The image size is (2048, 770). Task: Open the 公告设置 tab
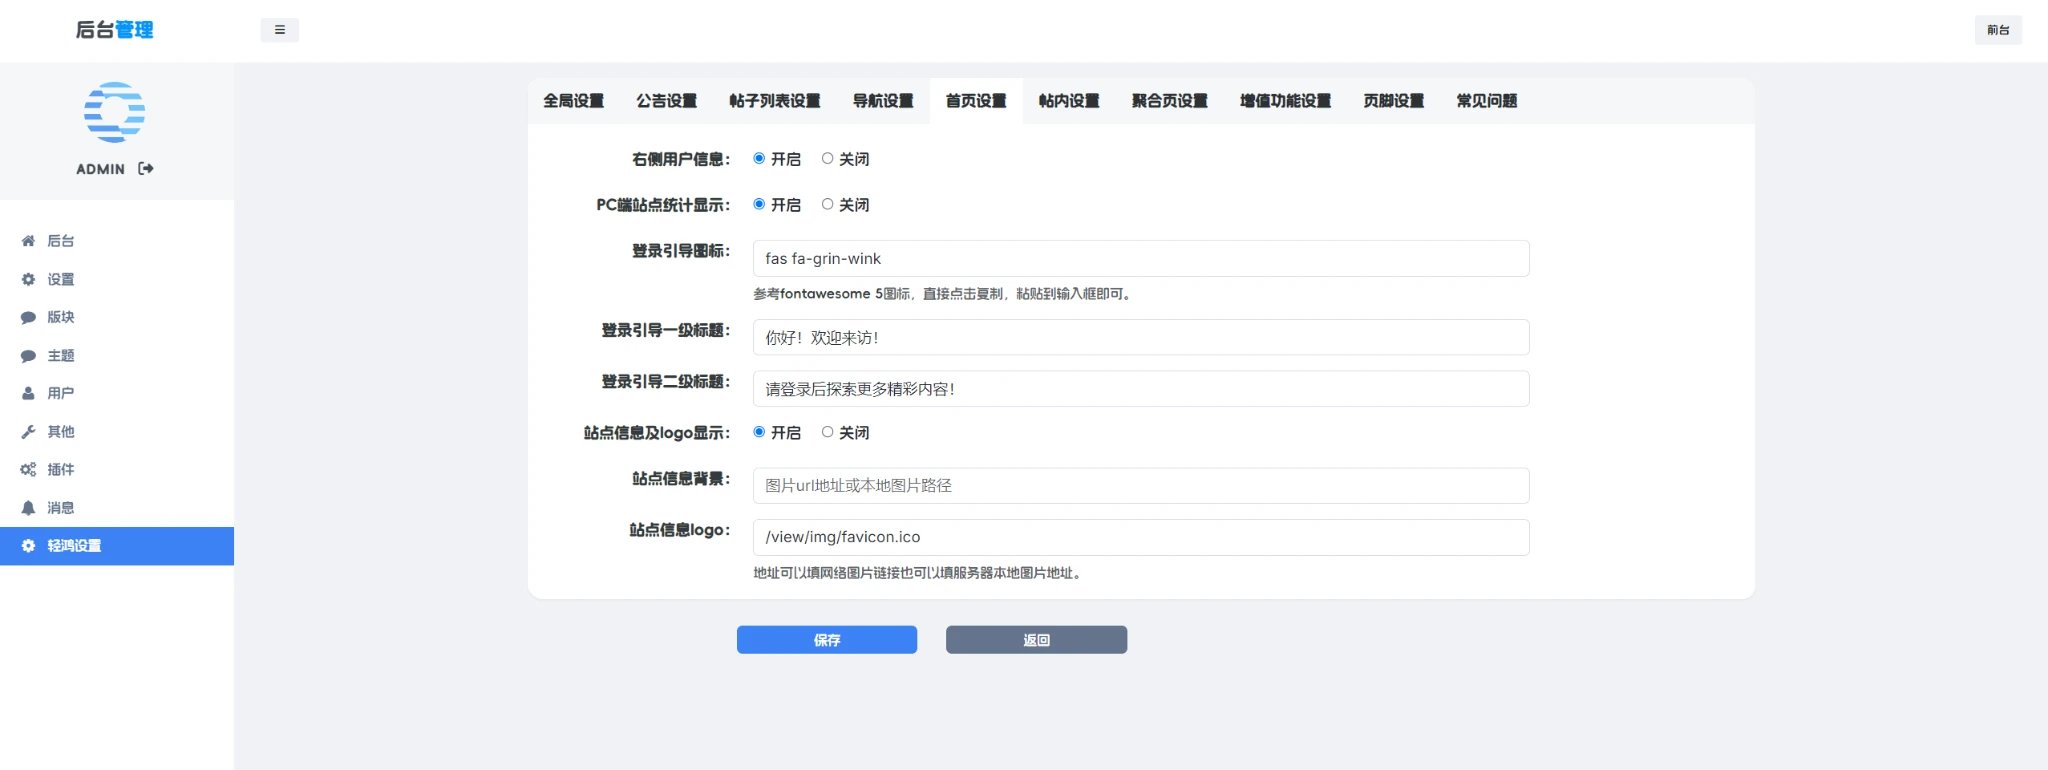pos(667,101)
